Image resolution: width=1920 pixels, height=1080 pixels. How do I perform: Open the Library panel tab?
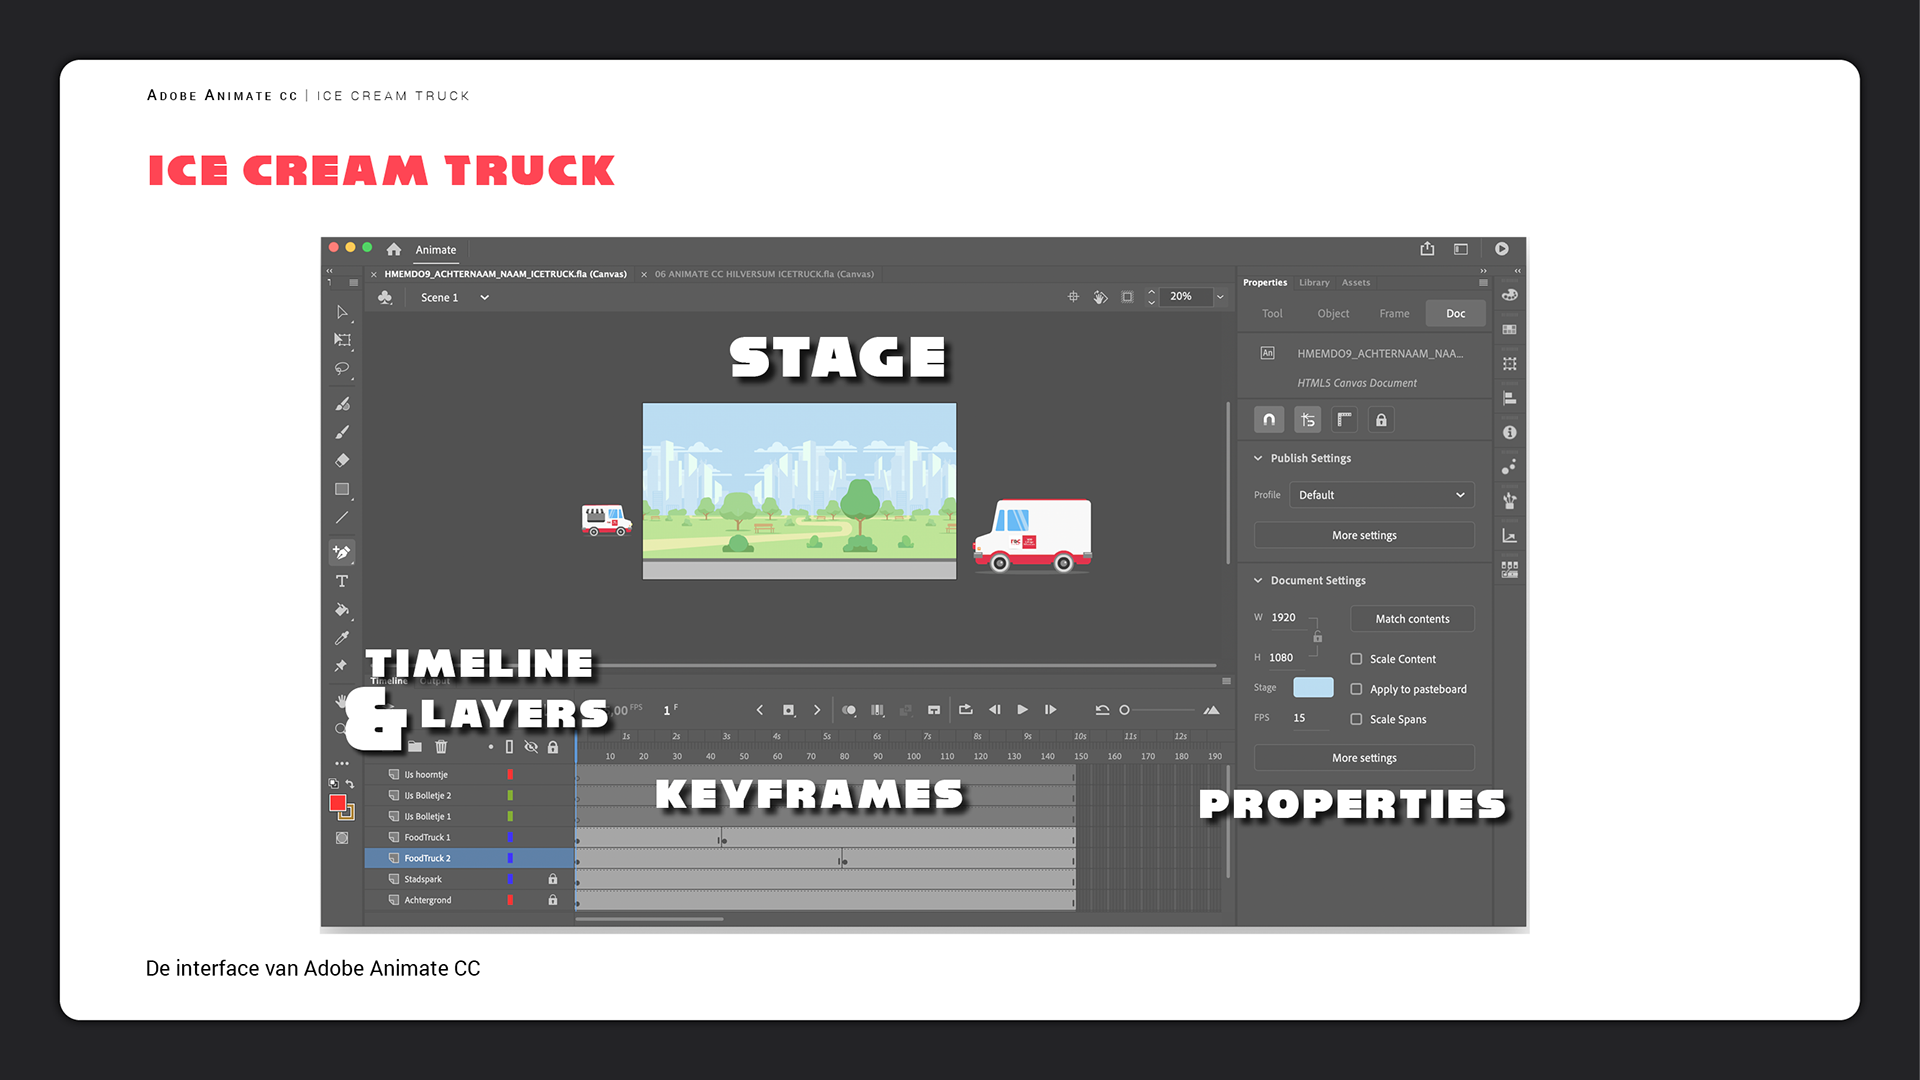[x=1314, y=283]
